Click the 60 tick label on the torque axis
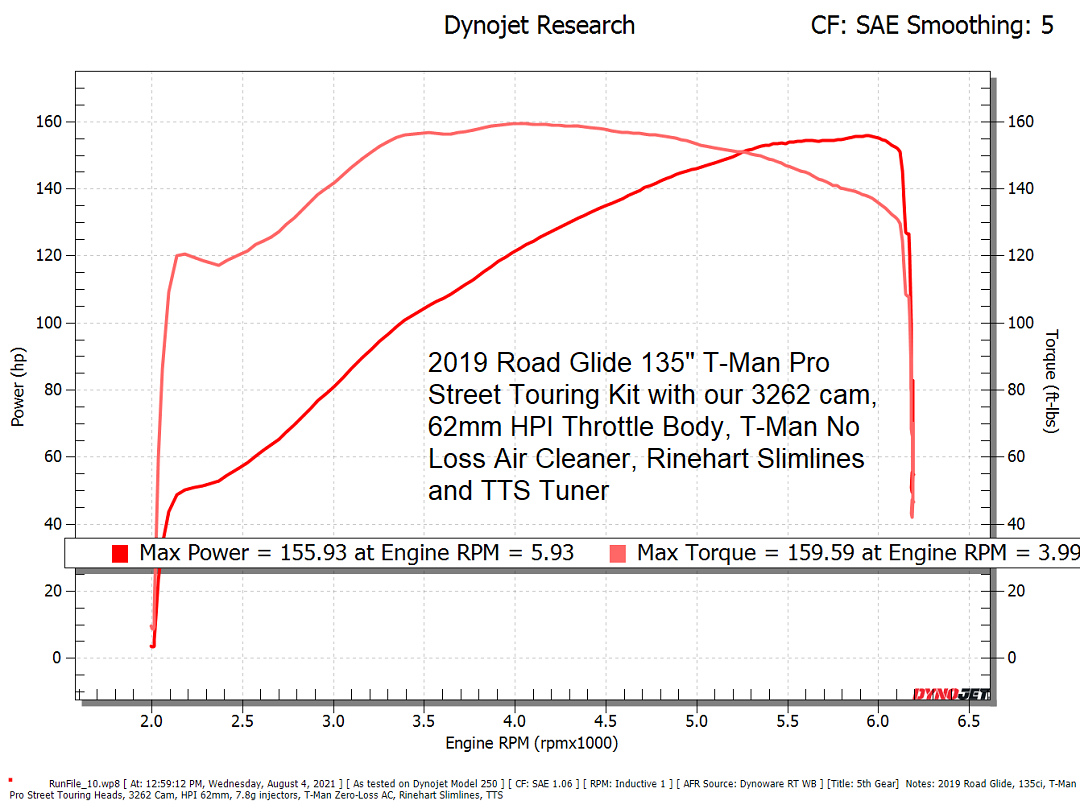This screenshot has width=1080, height=809. [1016, 456]
